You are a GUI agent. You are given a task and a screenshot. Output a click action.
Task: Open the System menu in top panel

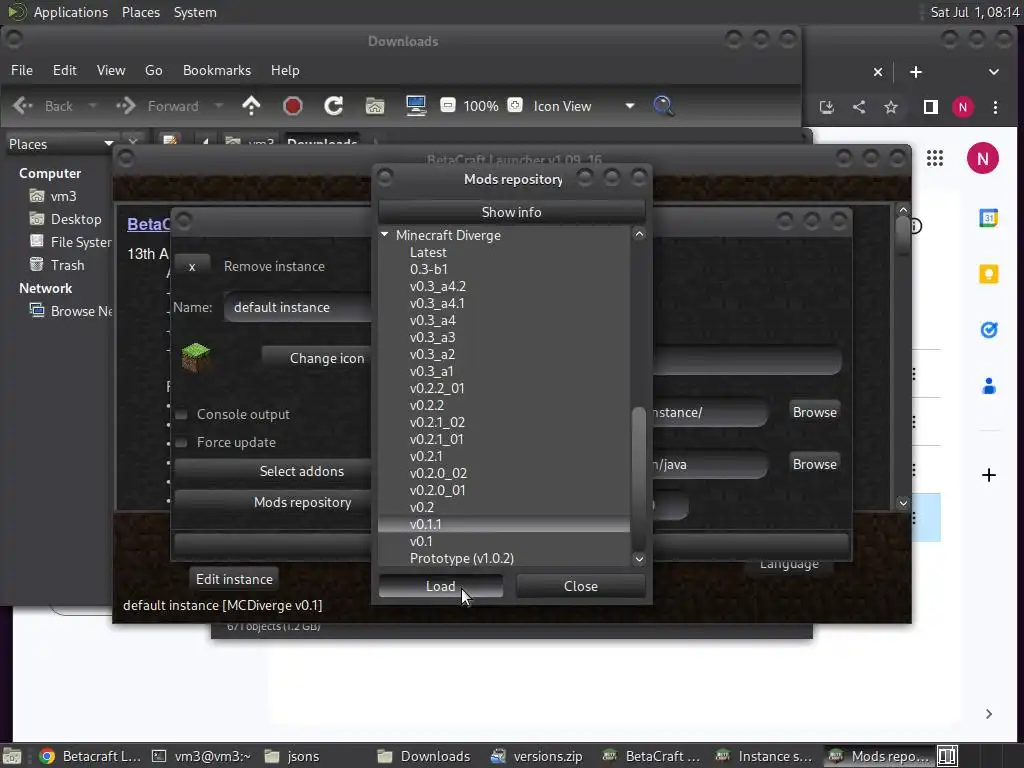click(195, 12)
